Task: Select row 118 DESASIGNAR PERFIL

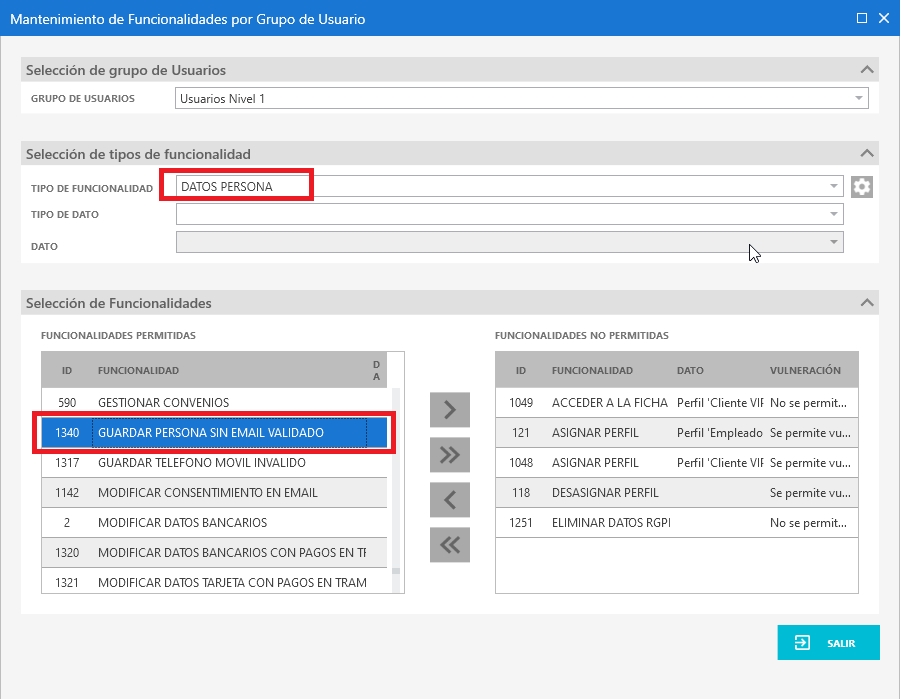Action: click(x=676, y=493)
